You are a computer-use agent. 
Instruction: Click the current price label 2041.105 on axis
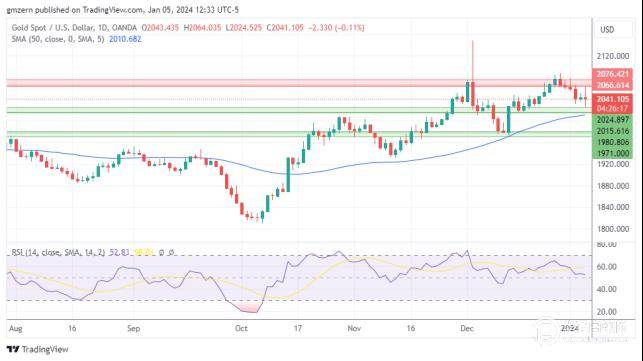point(613,99)
